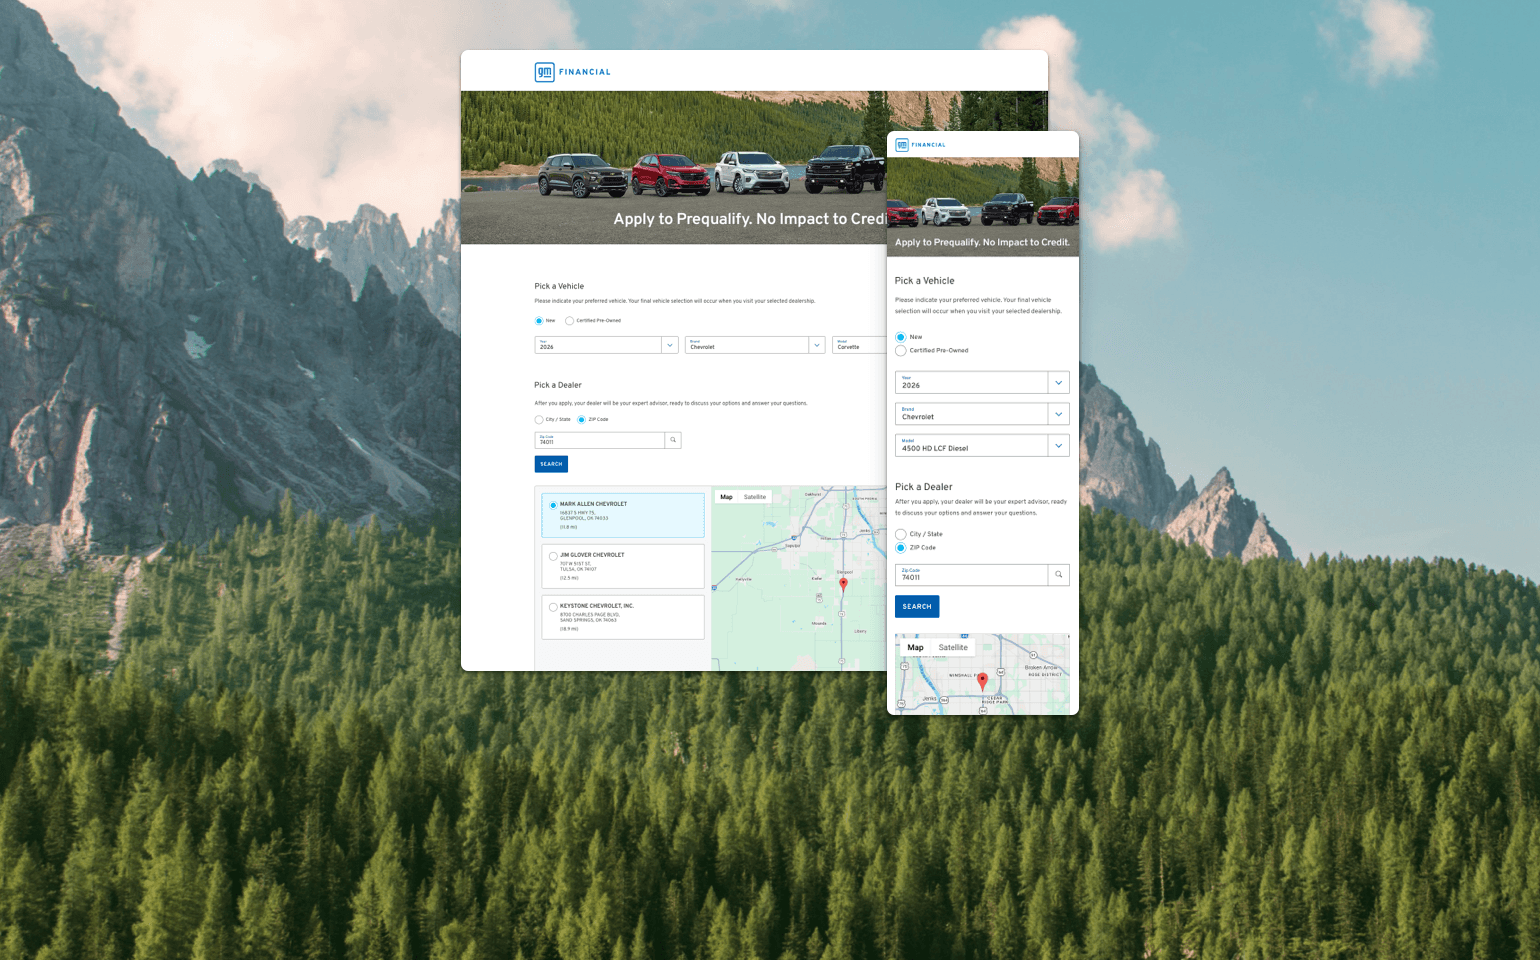The image size is (1540, 960).
Task: Click the Mark Allen Chevrolet address text
Action: 584,515
